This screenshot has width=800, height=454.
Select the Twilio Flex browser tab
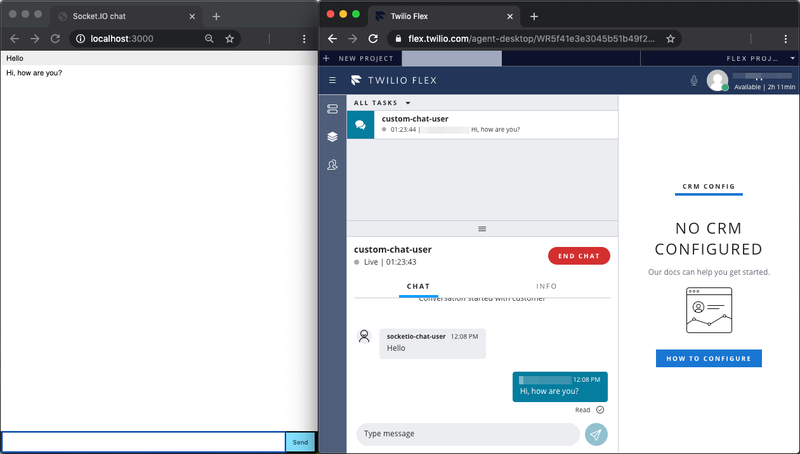click(x=444, y=16)
